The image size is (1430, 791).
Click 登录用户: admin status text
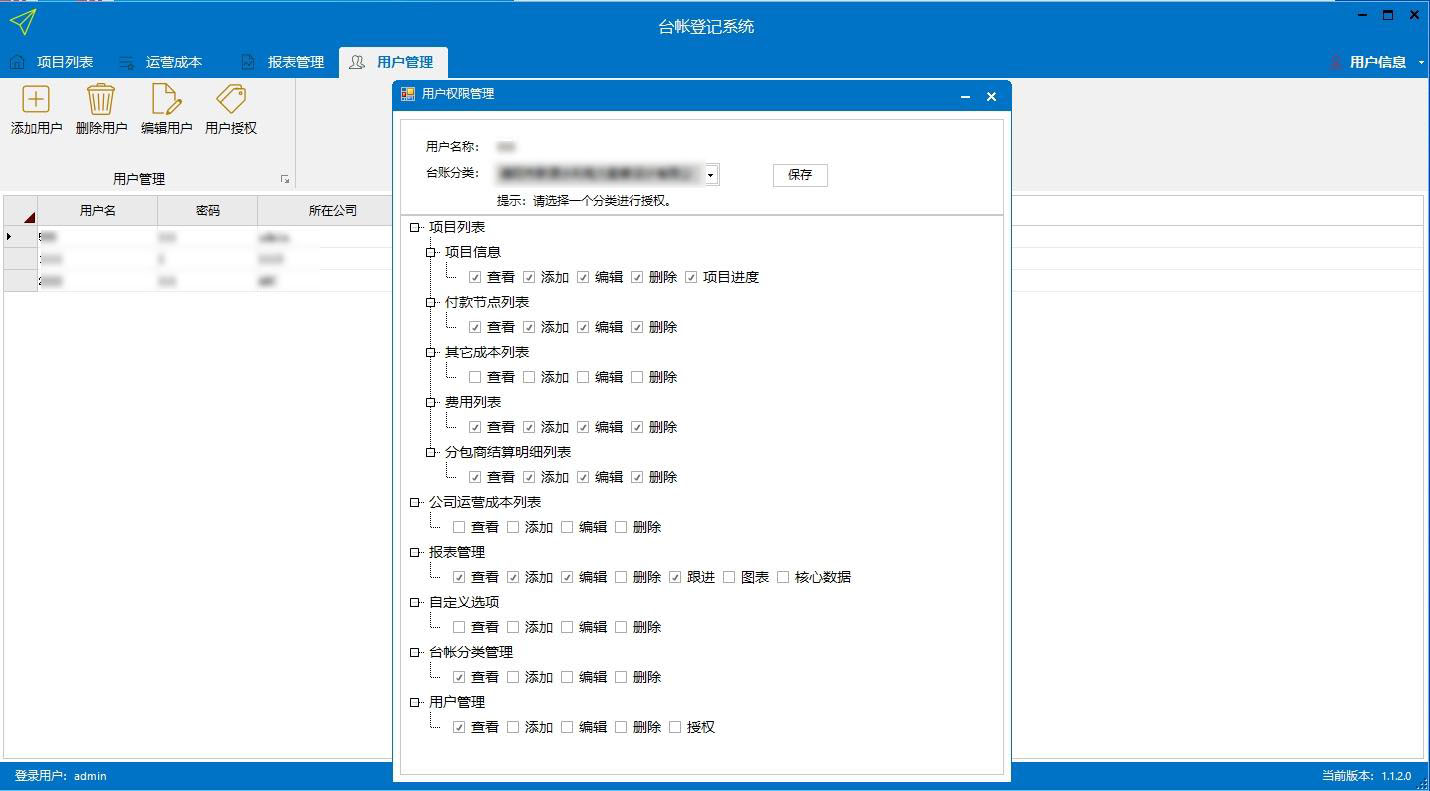pyautogui.click(x=60, y=776)
